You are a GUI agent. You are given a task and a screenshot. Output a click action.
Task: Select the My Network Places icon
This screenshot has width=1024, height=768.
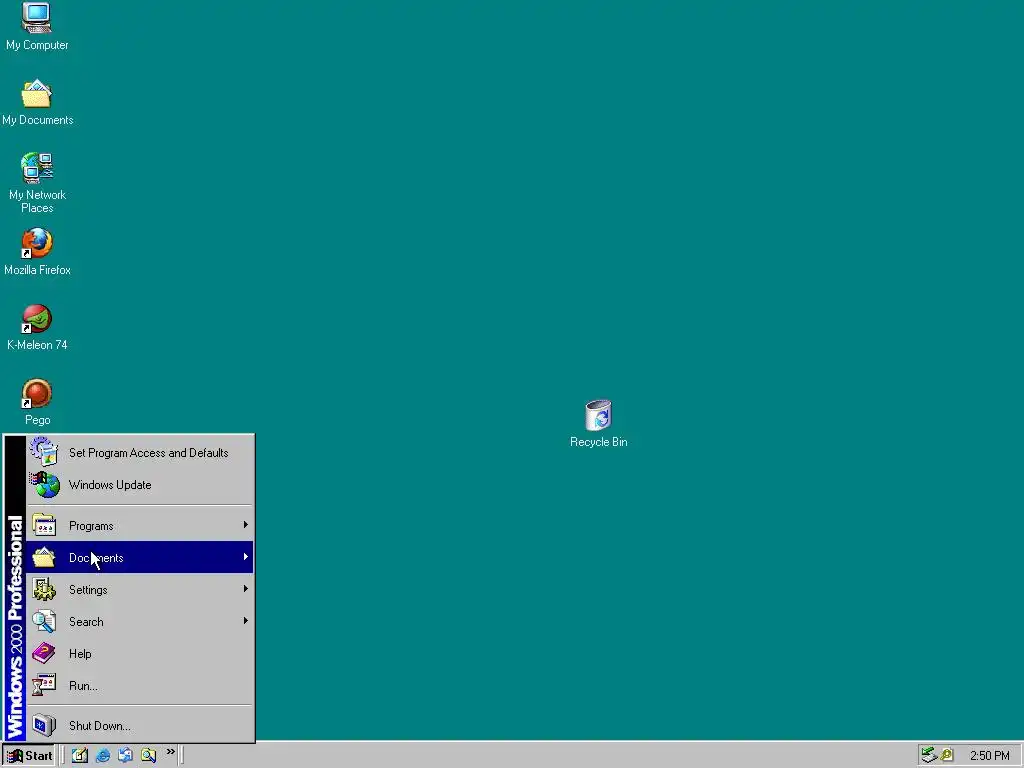pos(37,183)
